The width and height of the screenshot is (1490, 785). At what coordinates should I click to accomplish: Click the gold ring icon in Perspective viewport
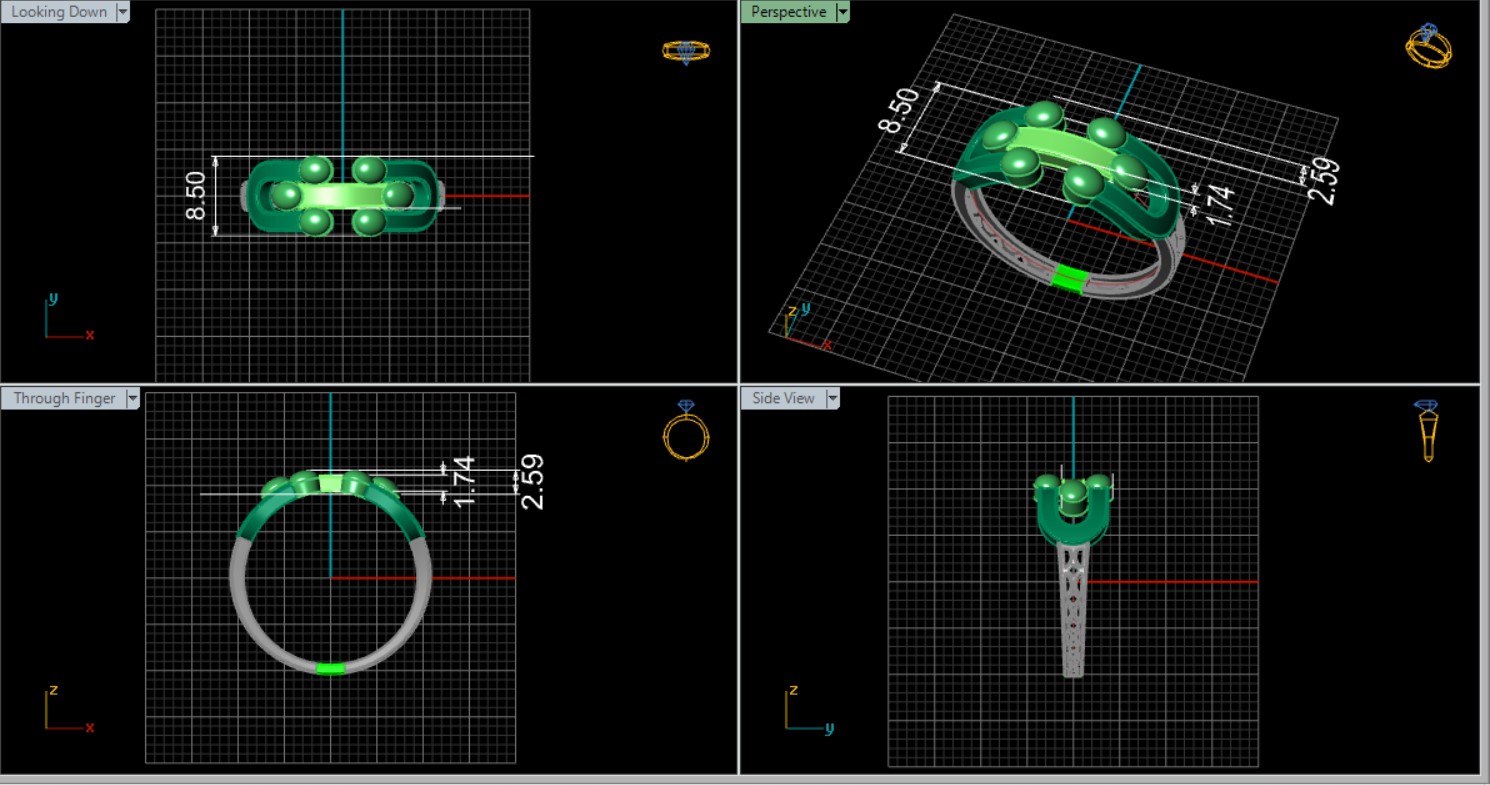tap(1428, 46)
